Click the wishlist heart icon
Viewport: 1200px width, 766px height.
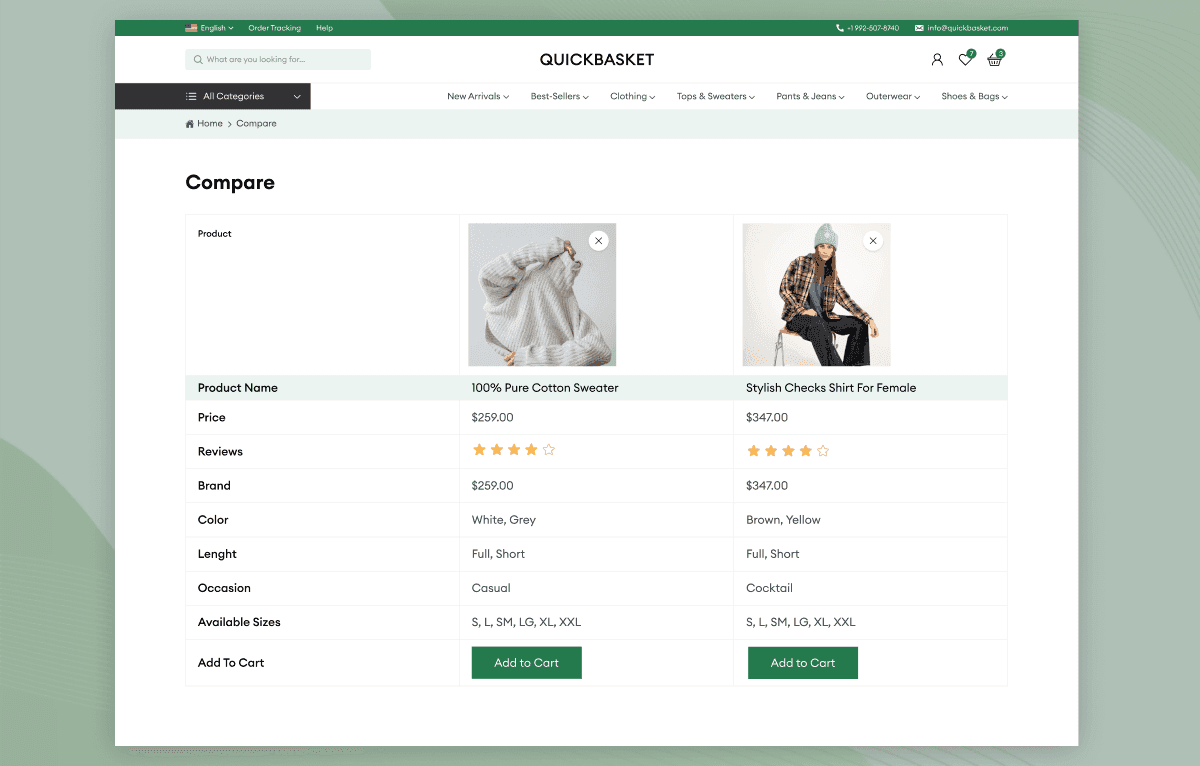(964, 60)
